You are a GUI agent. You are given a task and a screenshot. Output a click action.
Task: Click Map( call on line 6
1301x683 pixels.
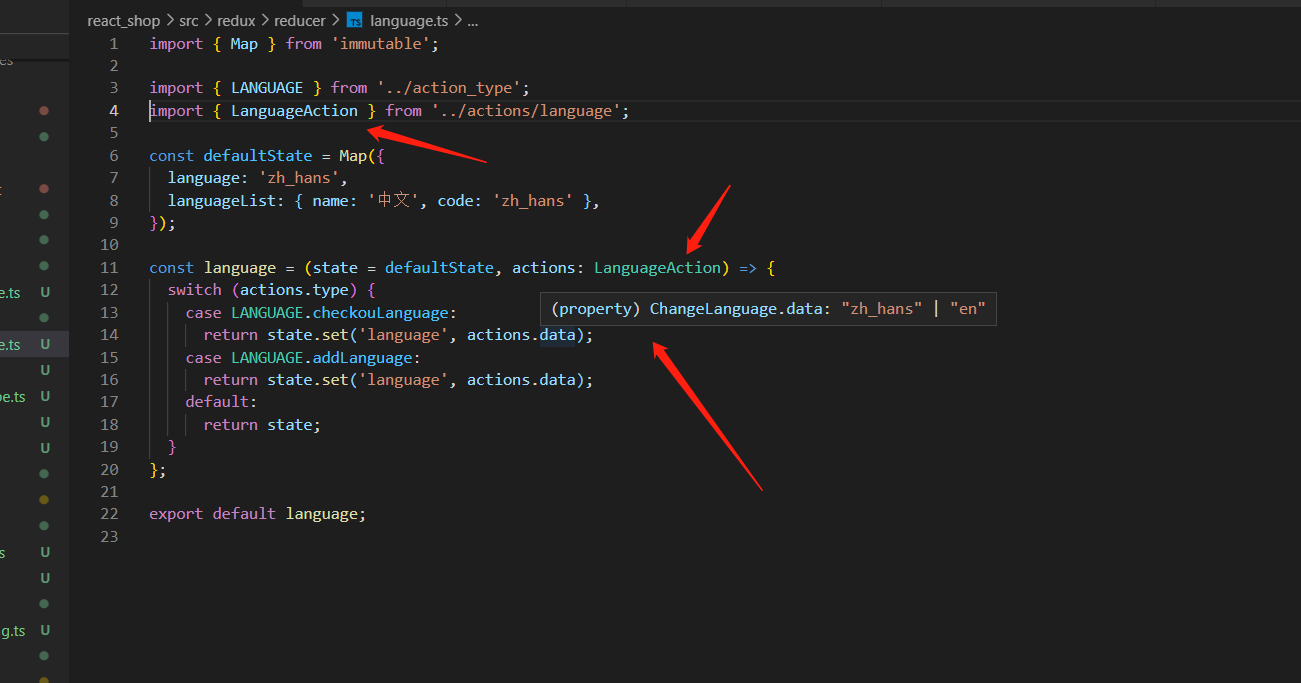click(357, 156)
